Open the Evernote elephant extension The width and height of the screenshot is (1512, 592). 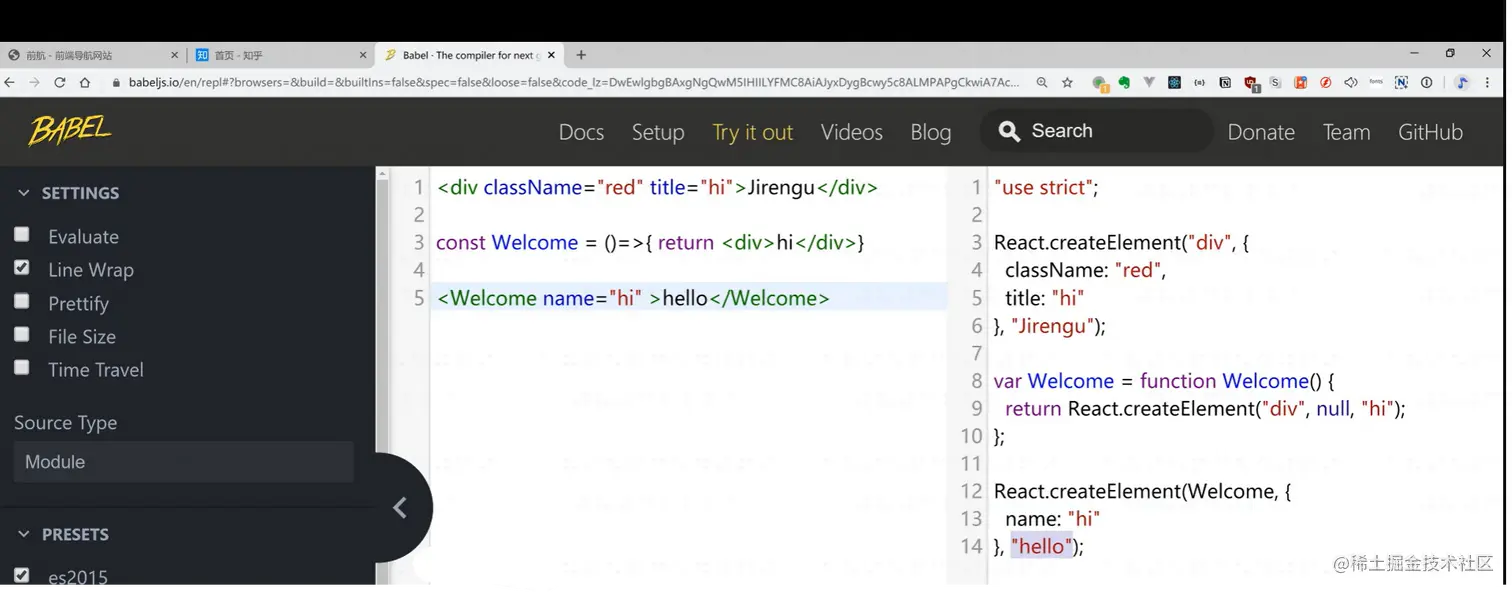[1124, 83]
